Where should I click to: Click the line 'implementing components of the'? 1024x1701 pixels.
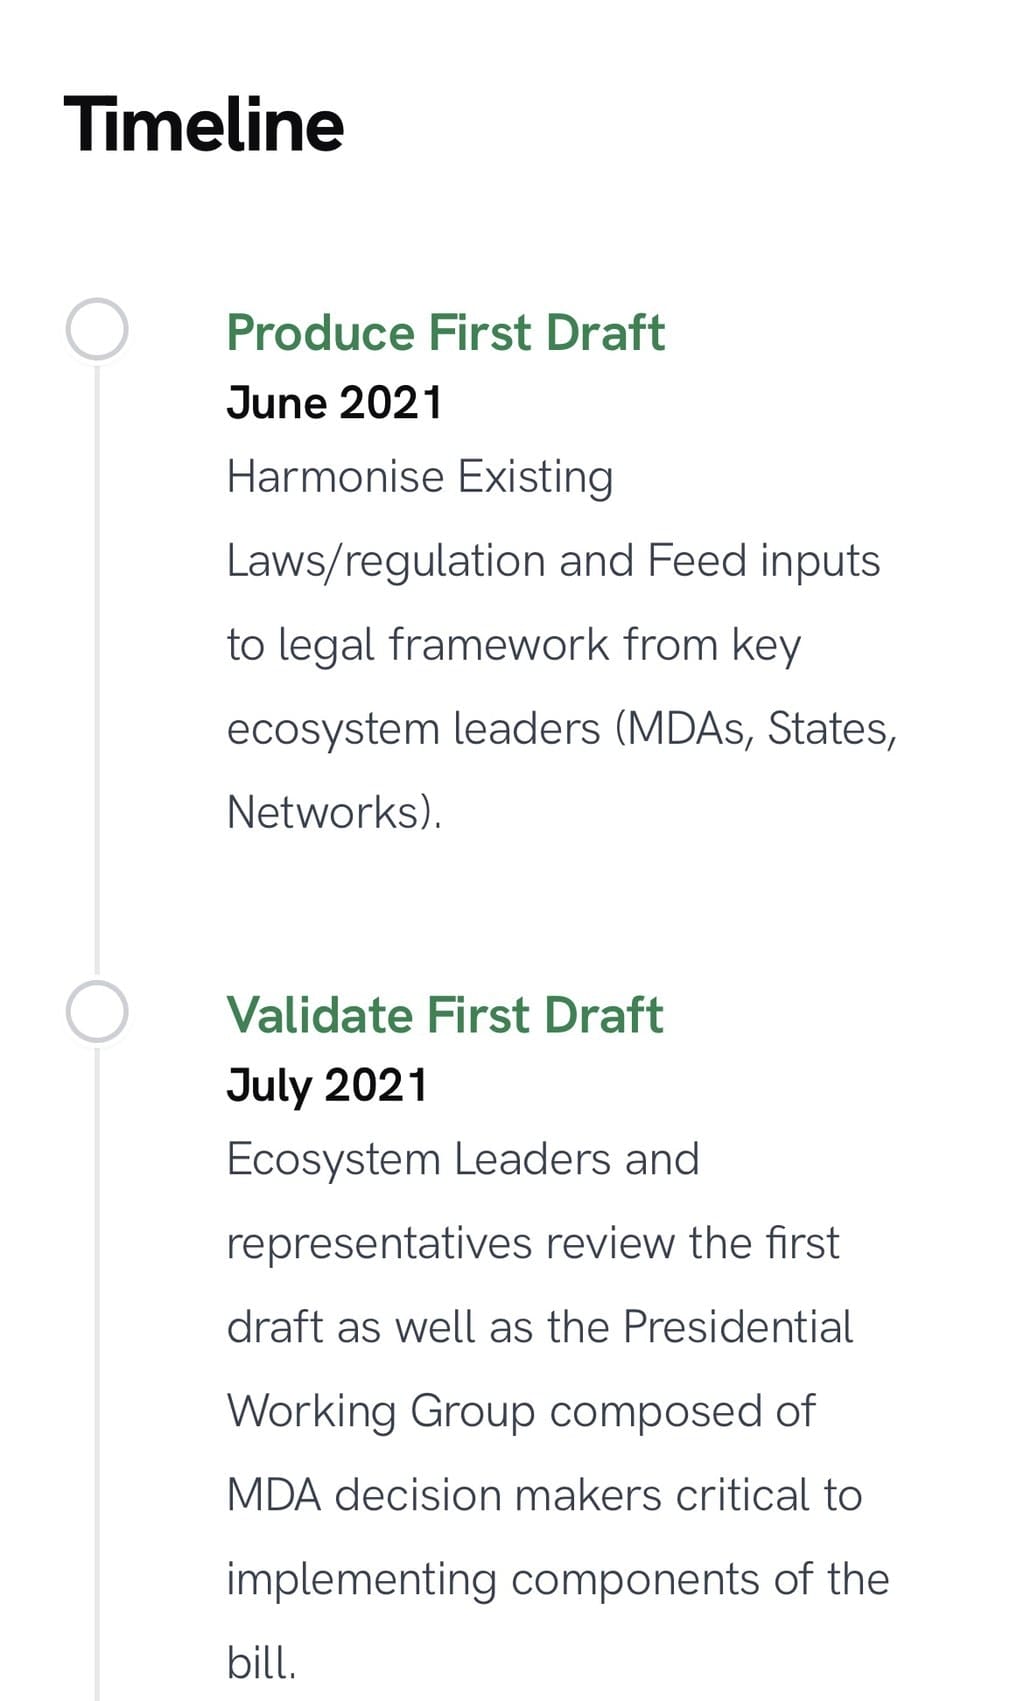[557, 1580]
